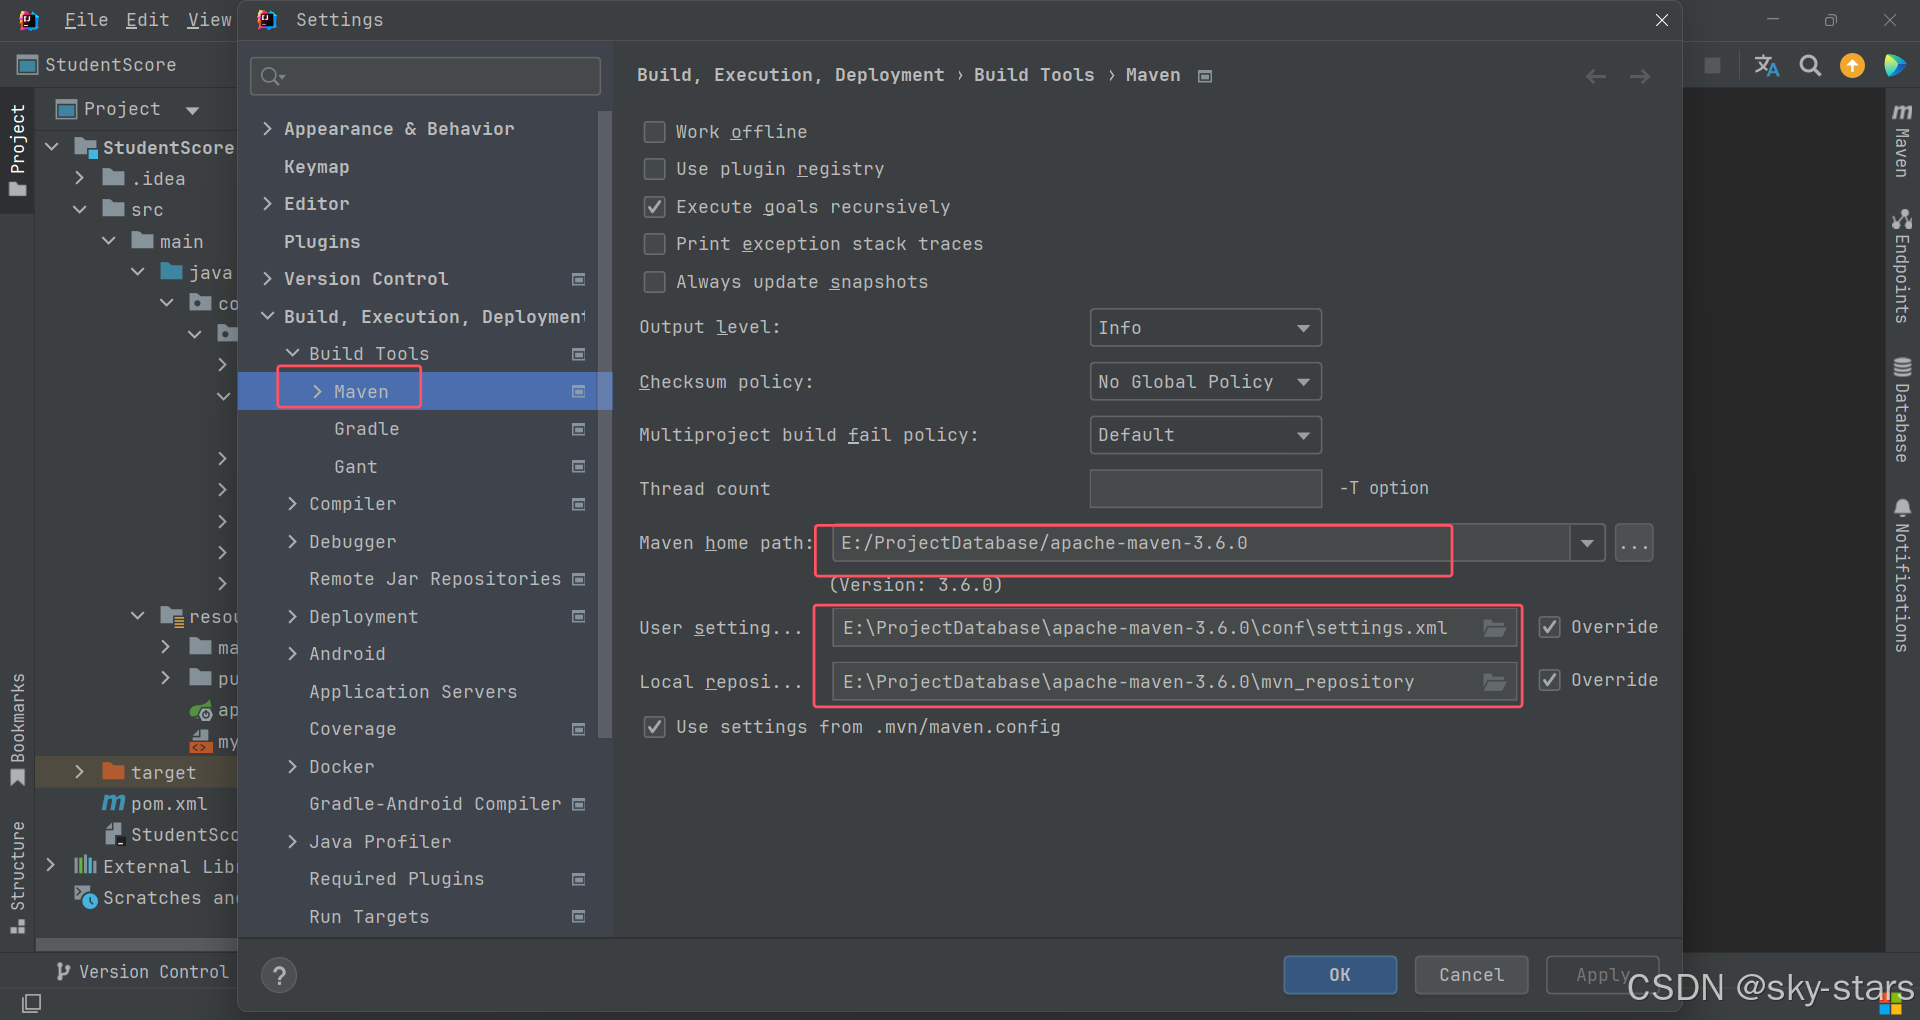The height and width of the screenshot is (1020, 1920).
Task: Click the Maven home path field
Action: (1200, 544)
